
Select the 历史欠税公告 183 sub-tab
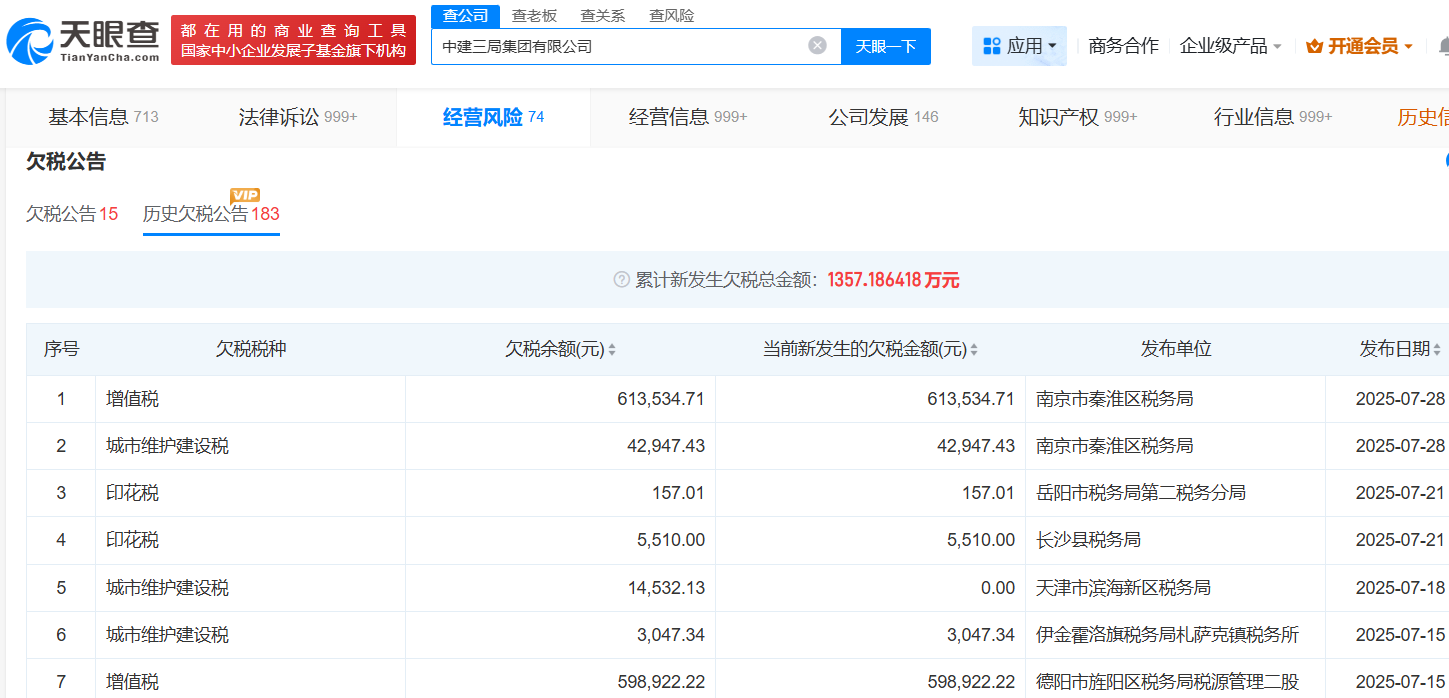click(x=211, y=213)
